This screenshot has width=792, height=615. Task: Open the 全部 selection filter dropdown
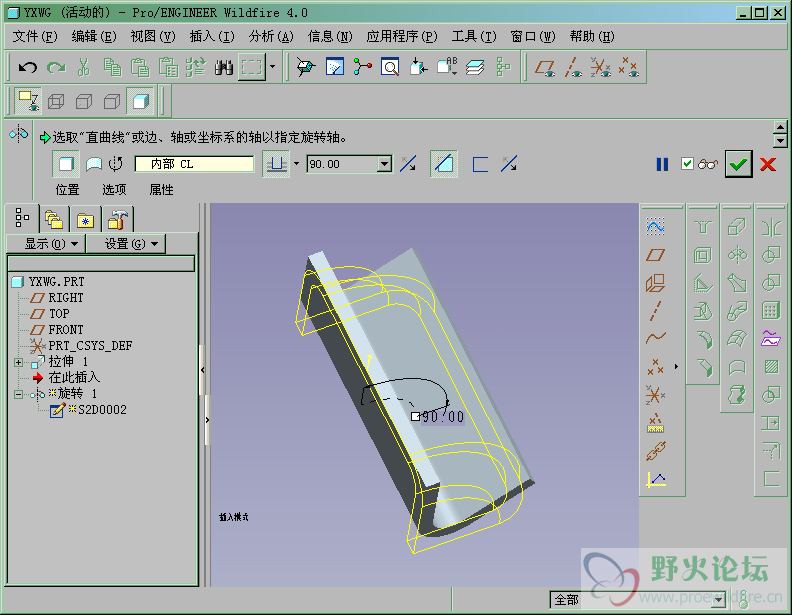click(x=718, y=600)
